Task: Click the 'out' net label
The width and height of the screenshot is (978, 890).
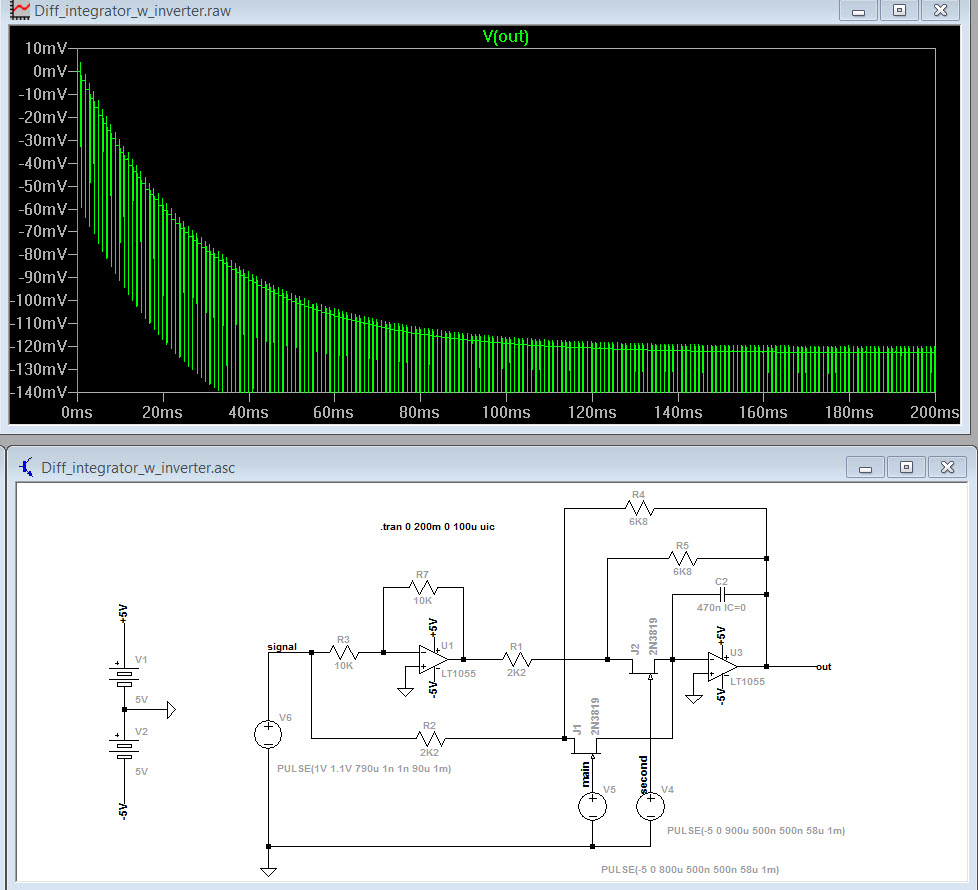Action: click(823, 667)
